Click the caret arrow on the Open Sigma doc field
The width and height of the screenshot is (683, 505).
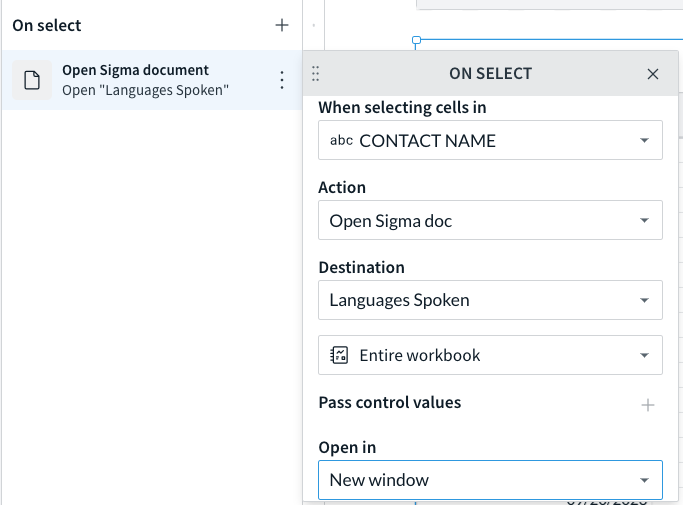pyautogui.click(x=644, y=220)
